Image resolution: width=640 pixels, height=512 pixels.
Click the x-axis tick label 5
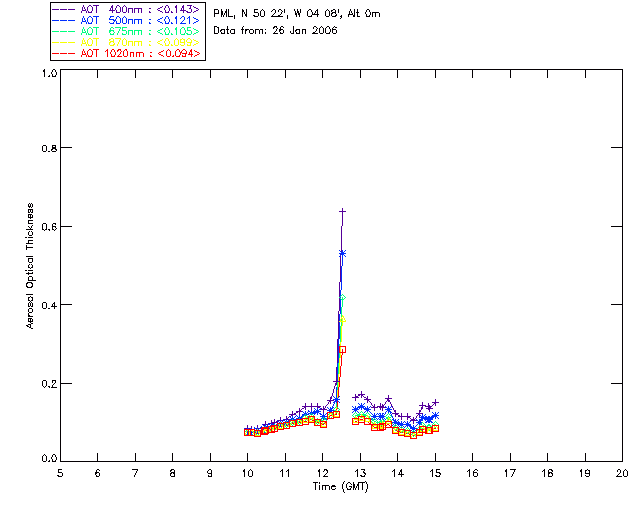[60, 473]
